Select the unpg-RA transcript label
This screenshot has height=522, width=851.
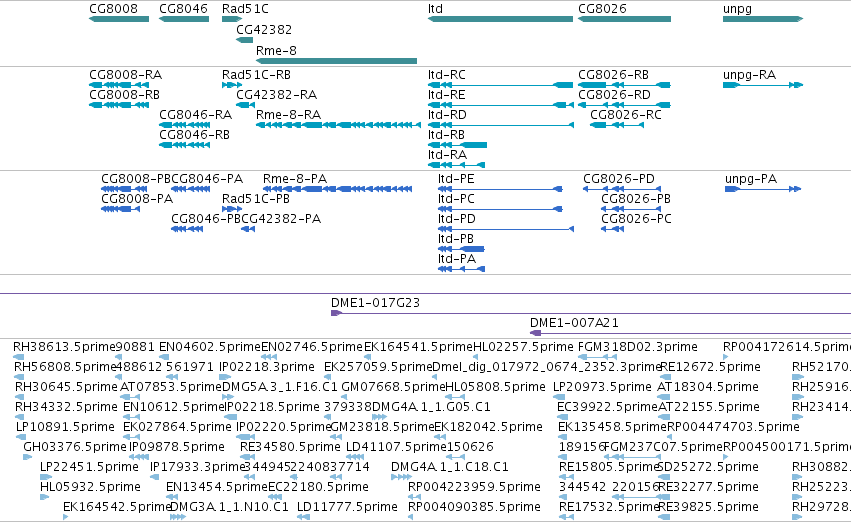[750, 74]
